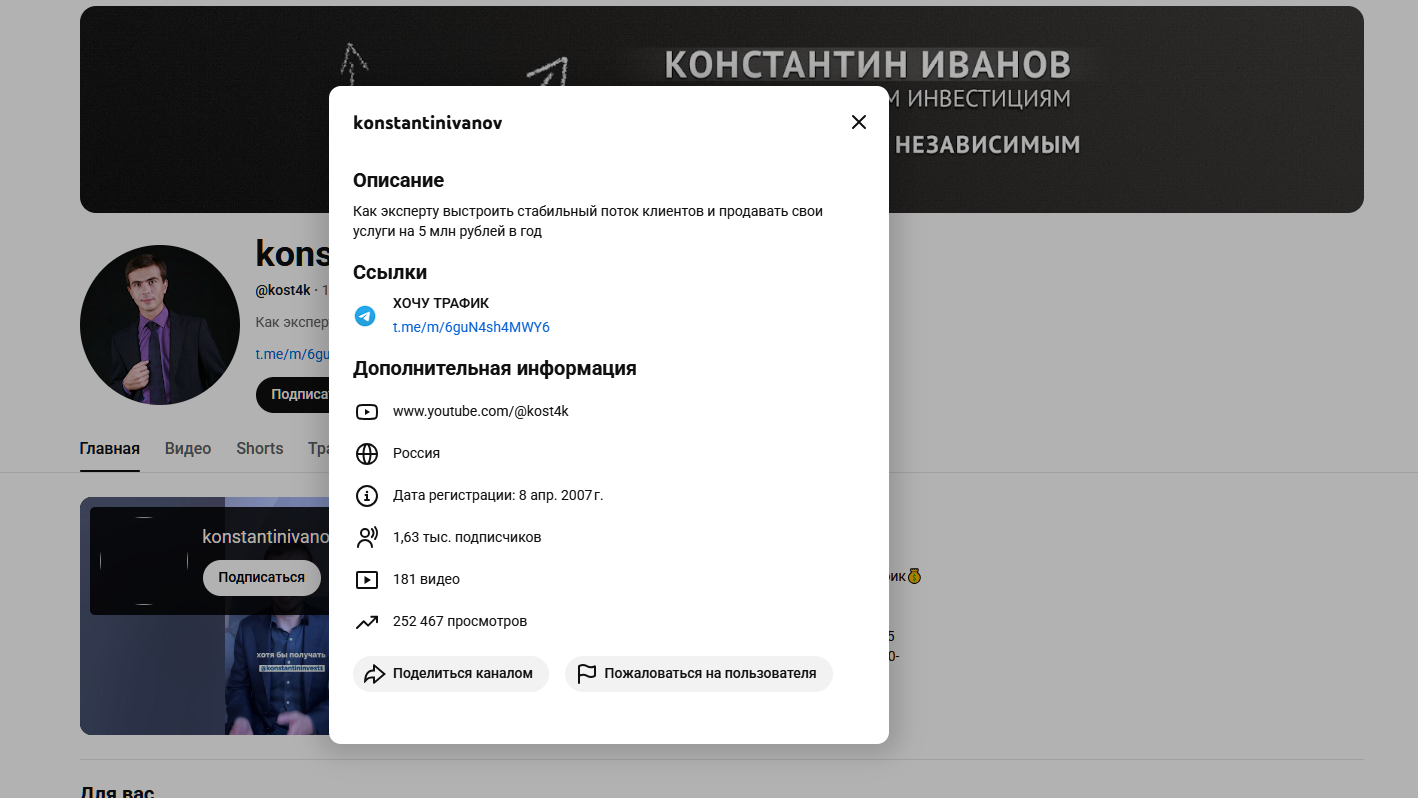Click the trending arrow icon beside 252 467 просмотров

click(367, 622)
